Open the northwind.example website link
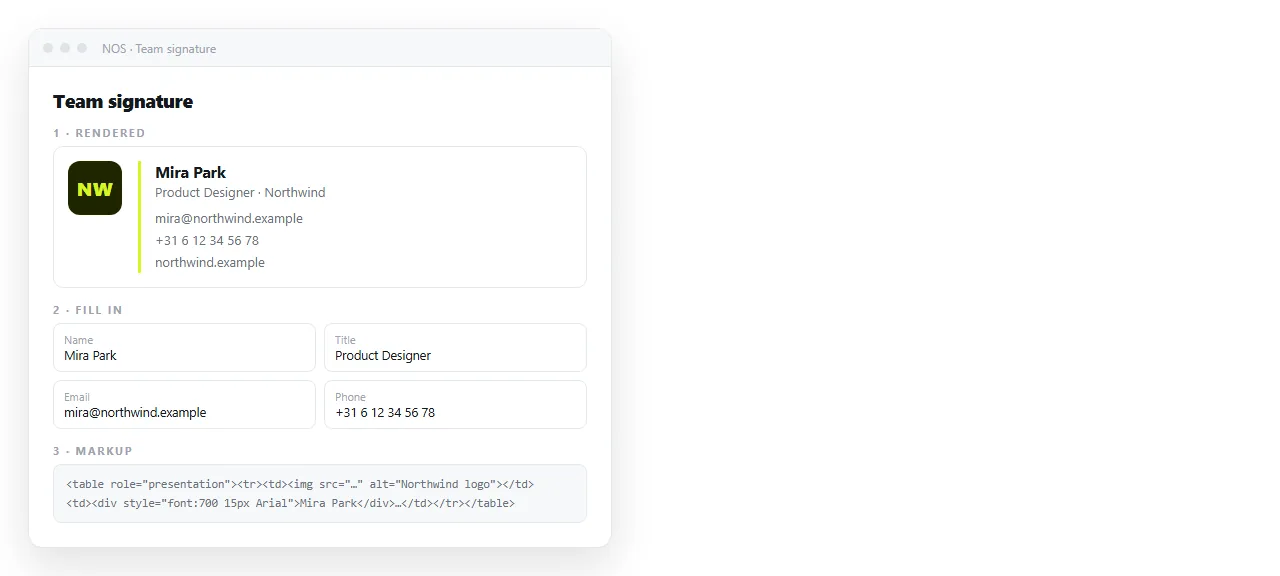Viewport: 1280px width, 576px height. point(210,262)
